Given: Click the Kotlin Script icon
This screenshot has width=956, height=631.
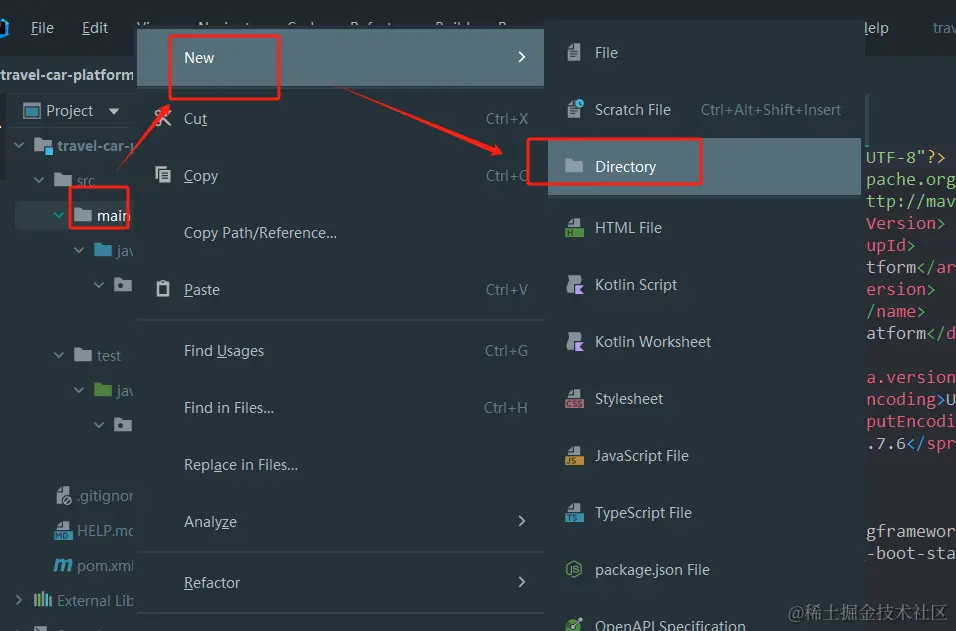Looking at the screenshot, I should coord(574,284).
